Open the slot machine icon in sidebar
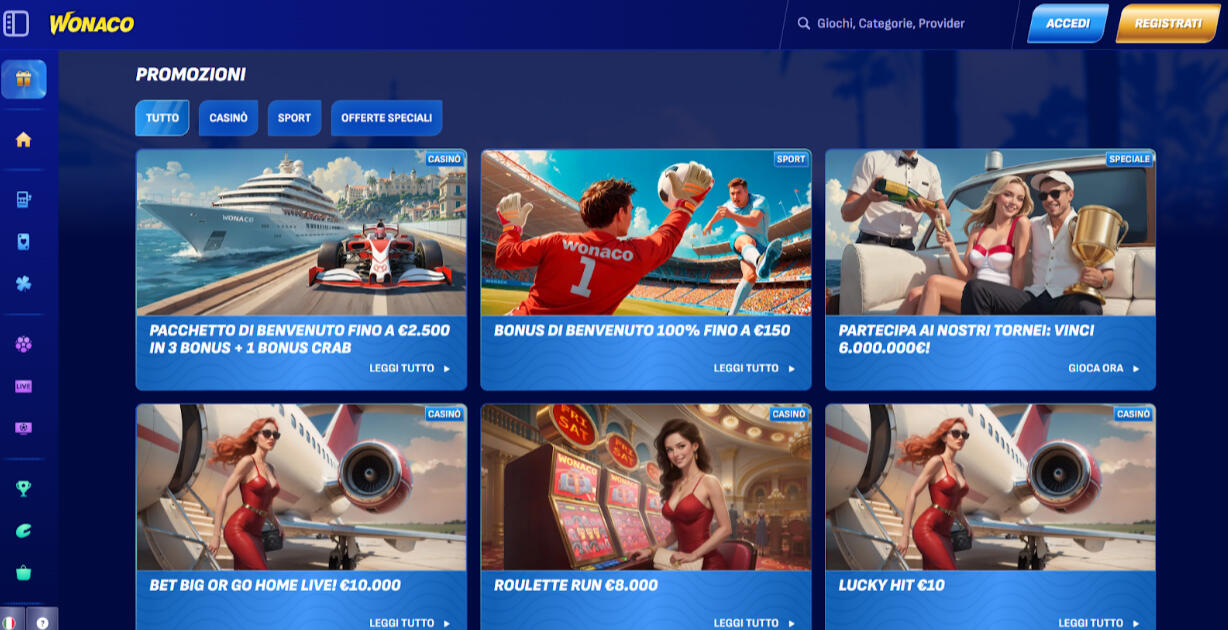The width and height of the screenshot is (1228, 630). (23, 200)
